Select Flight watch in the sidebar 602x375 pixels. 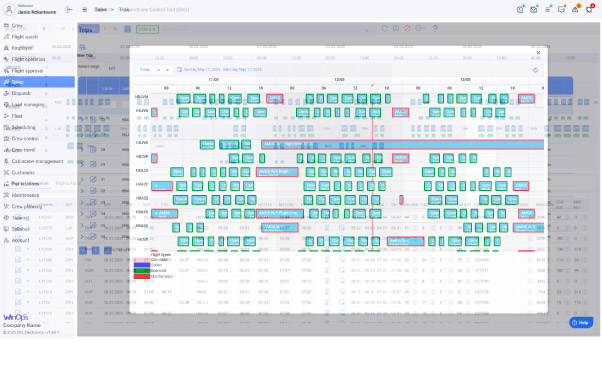coord(25,37)
